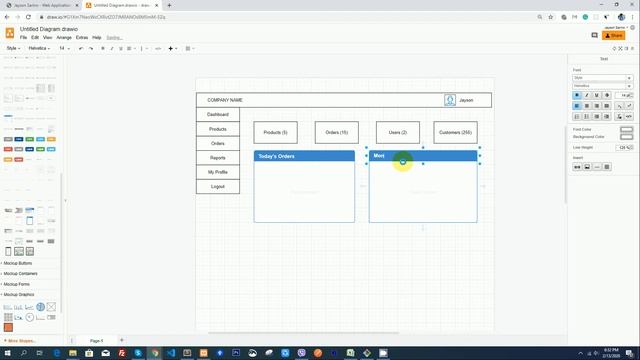Click the subscript icon in Text panel
This screenshot has width=640, height=360.
619,106
